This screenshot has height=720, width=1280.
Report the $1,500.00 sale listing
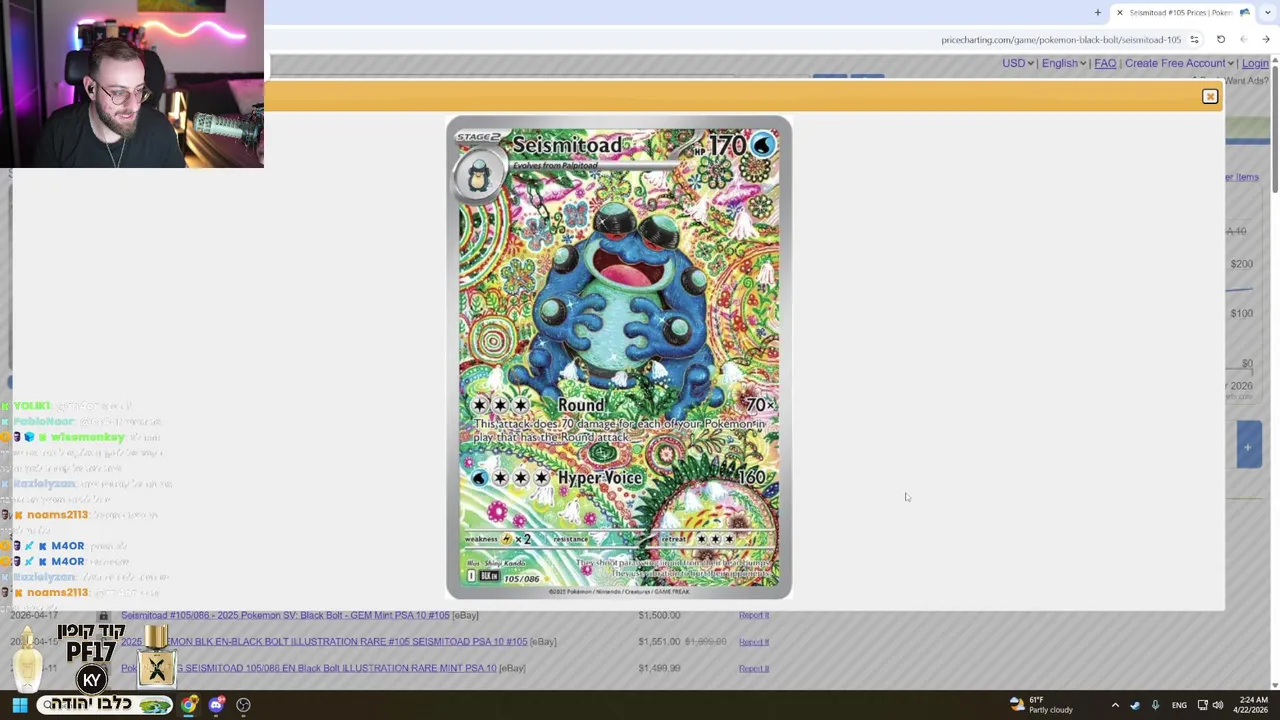[x=754, y=615]
